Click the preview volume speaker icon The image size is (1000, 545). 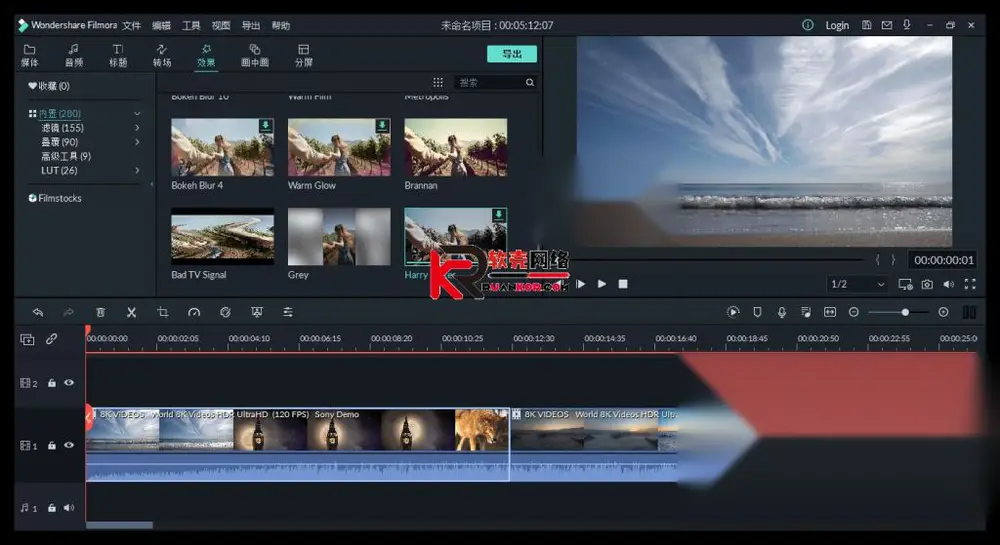(x=948, y=284)
